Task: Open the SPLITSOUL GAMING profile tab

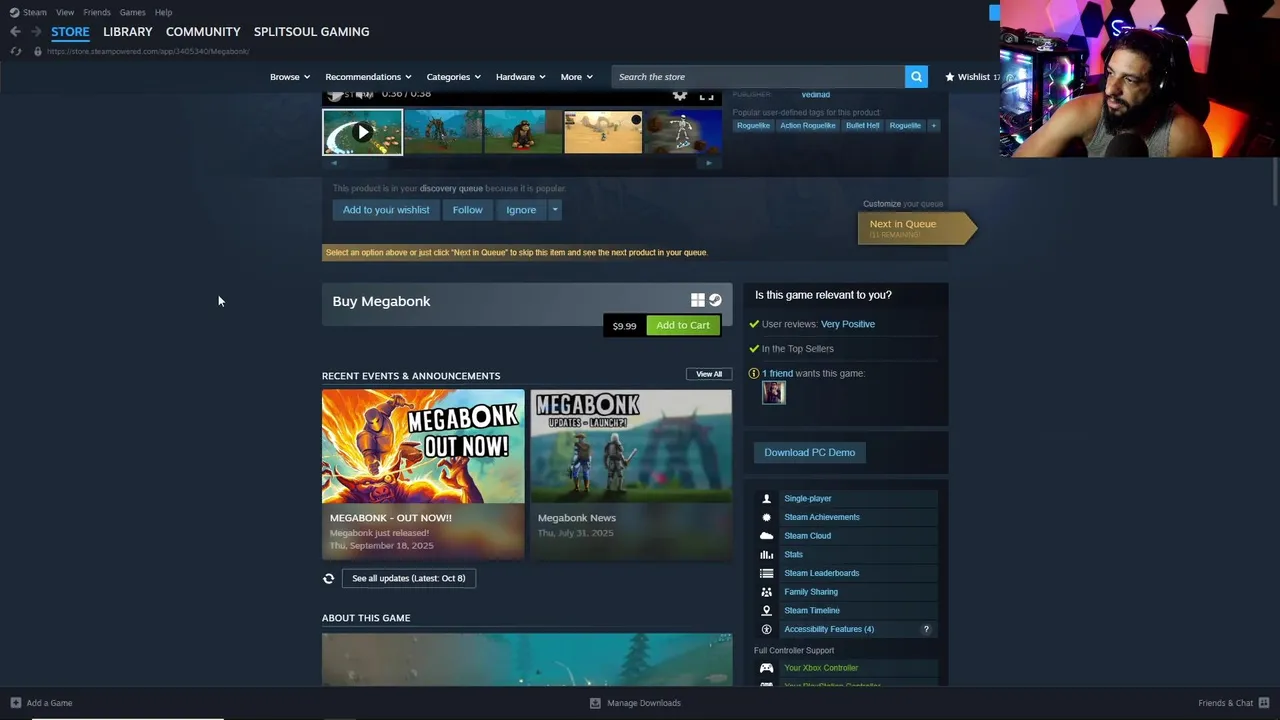Action: [x=311, y=32]
